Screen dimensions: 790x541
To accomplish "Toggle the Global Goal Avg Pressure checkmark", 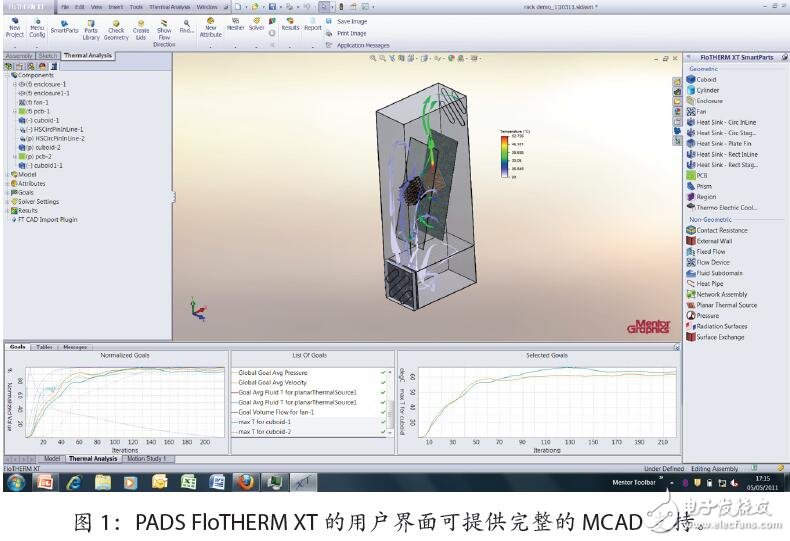I will [x=382, y=372].
